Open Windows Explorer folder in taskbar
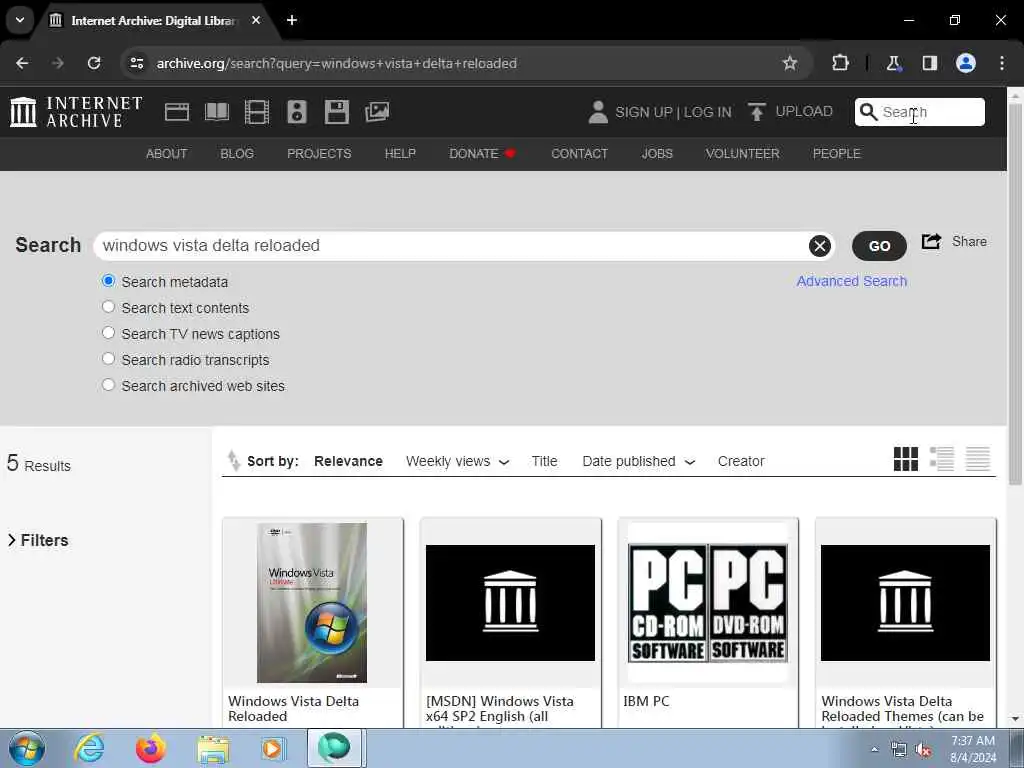The height and width of the screenshot is (768, 1024). tap(213, 749)
